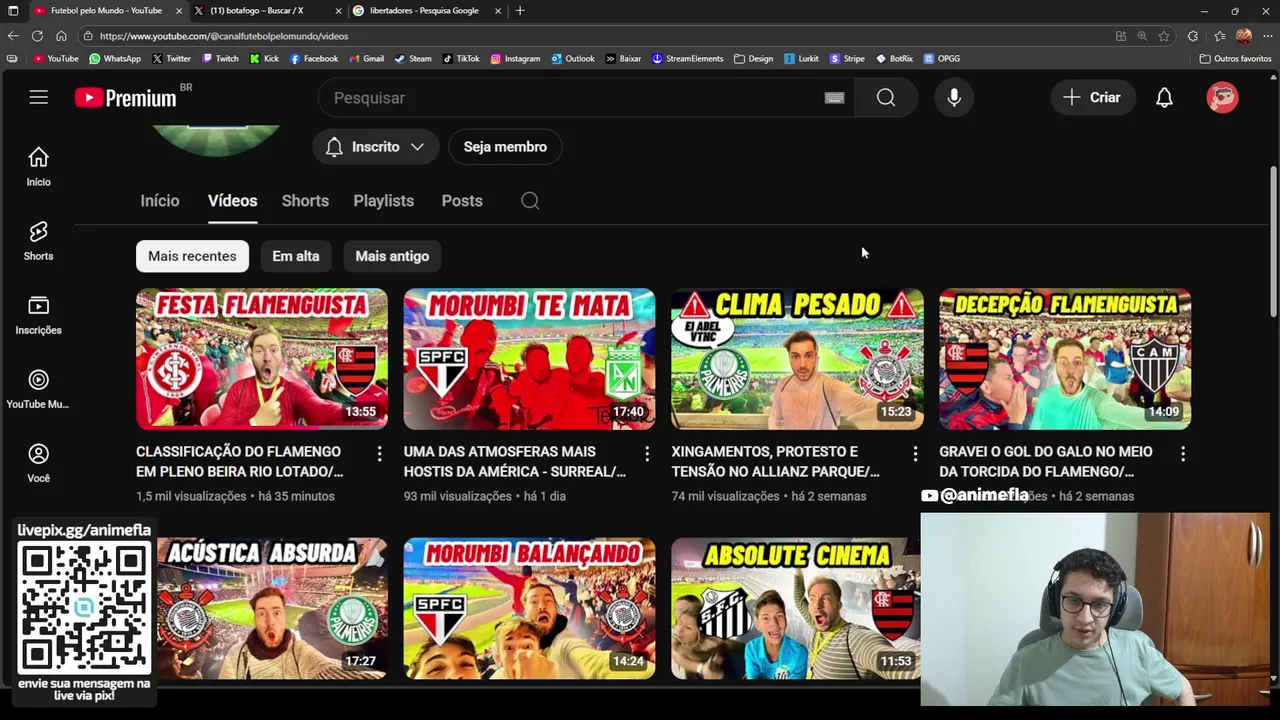Open Você in the left sidebar
The height and width of the screenshot is (720, 1280).
[x=38, y=463]
